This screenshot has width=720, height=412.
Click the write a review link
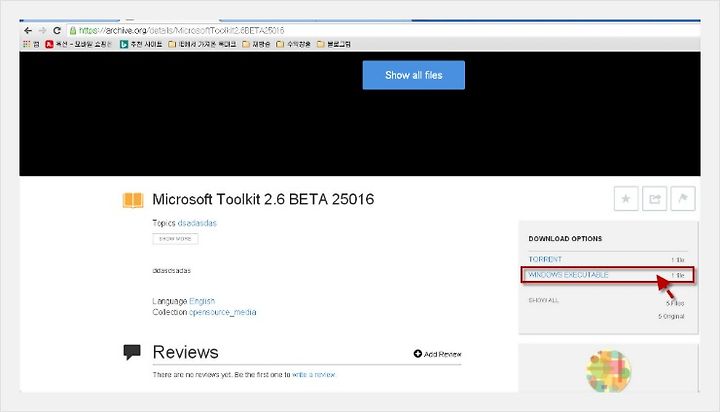[x=314, y=375]
